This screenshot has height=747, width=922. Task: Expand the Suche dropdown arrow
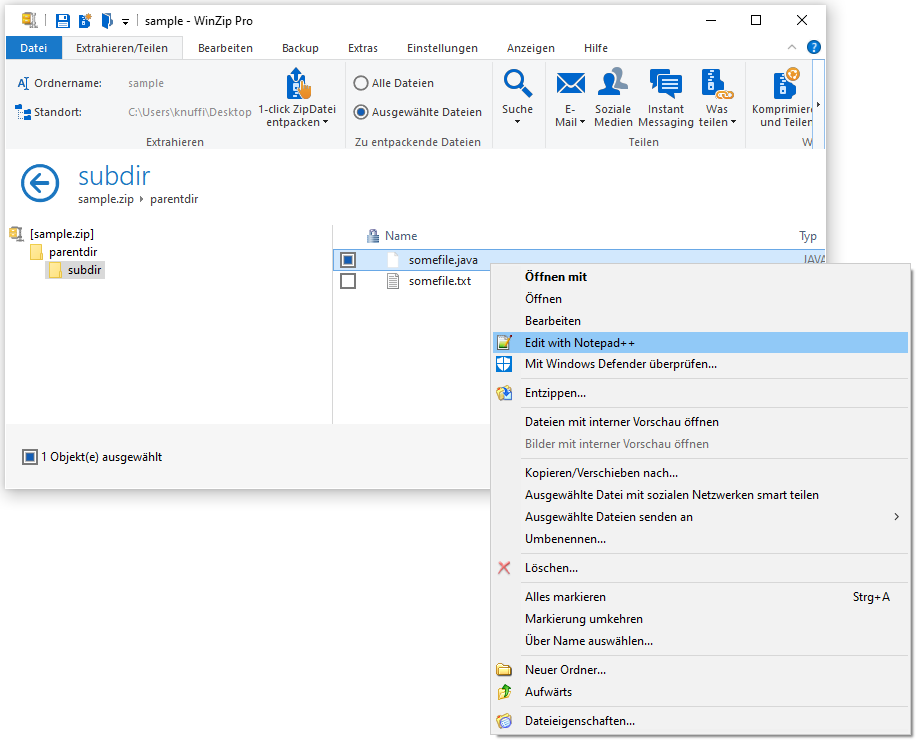pos(517,122)
